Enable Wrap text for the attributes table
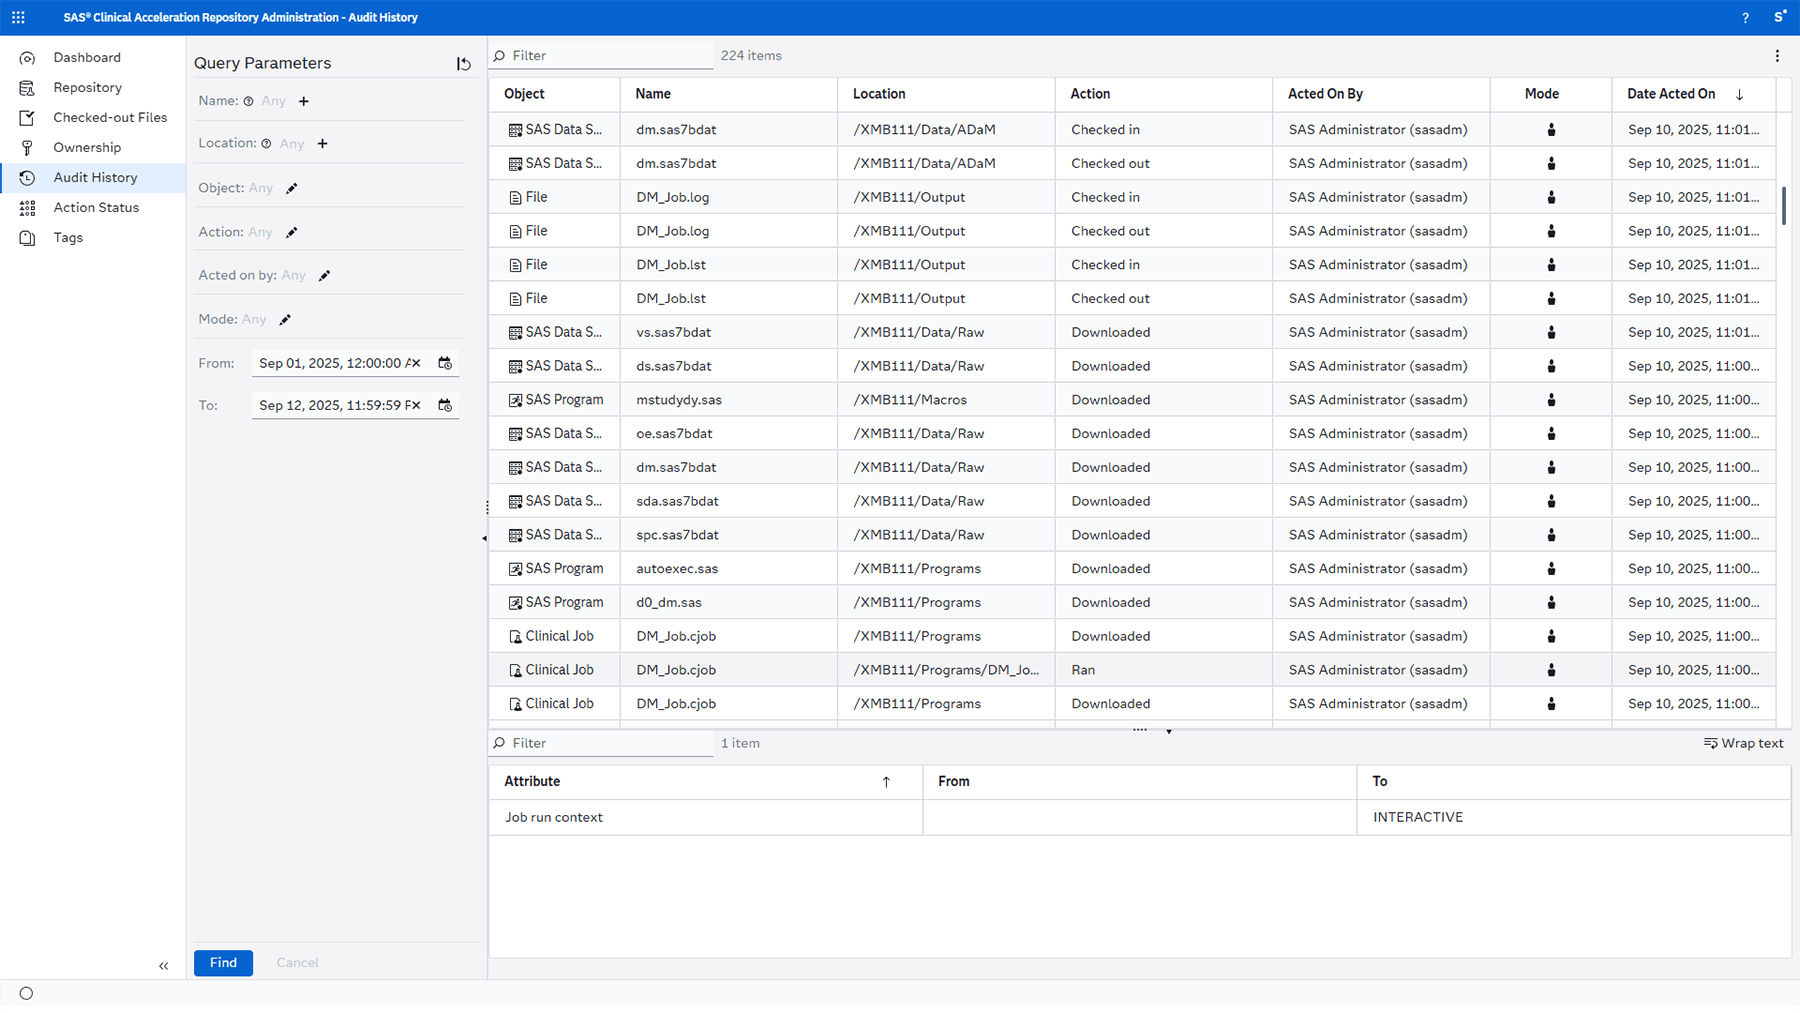 1743,743
